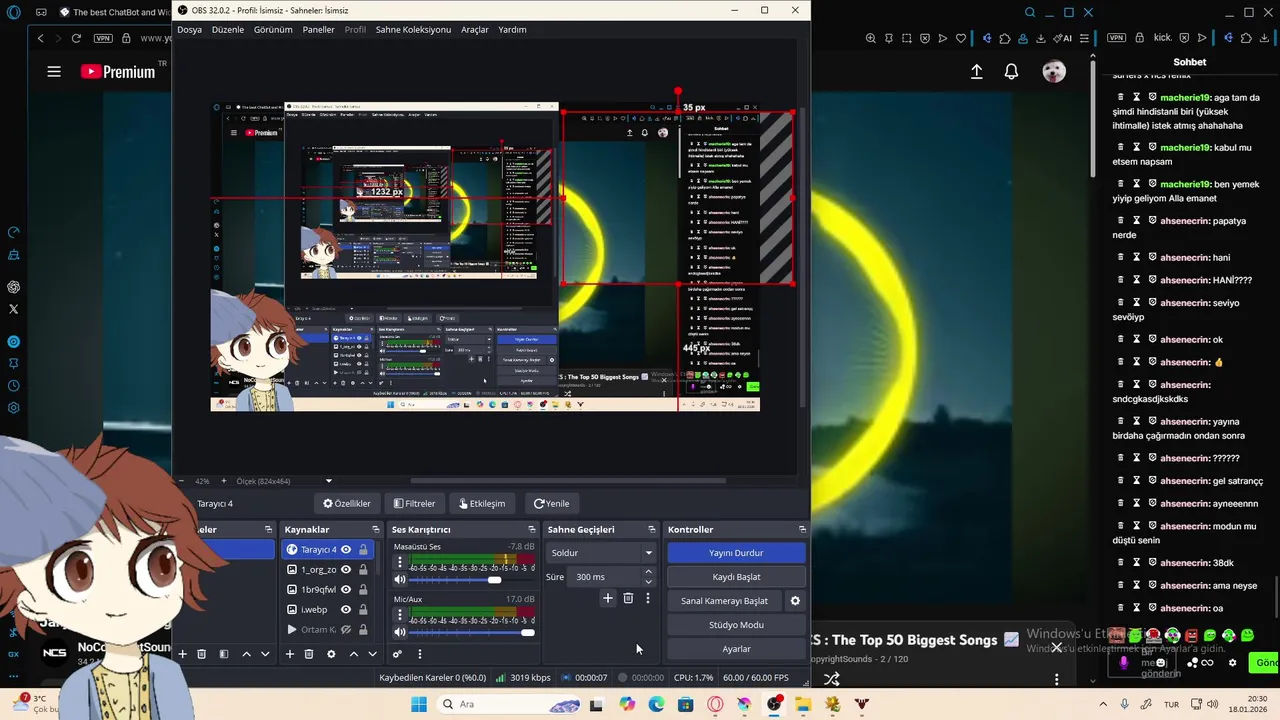
Task: Undock the Sahne Geçişleri panel icon
Action: 652,530
